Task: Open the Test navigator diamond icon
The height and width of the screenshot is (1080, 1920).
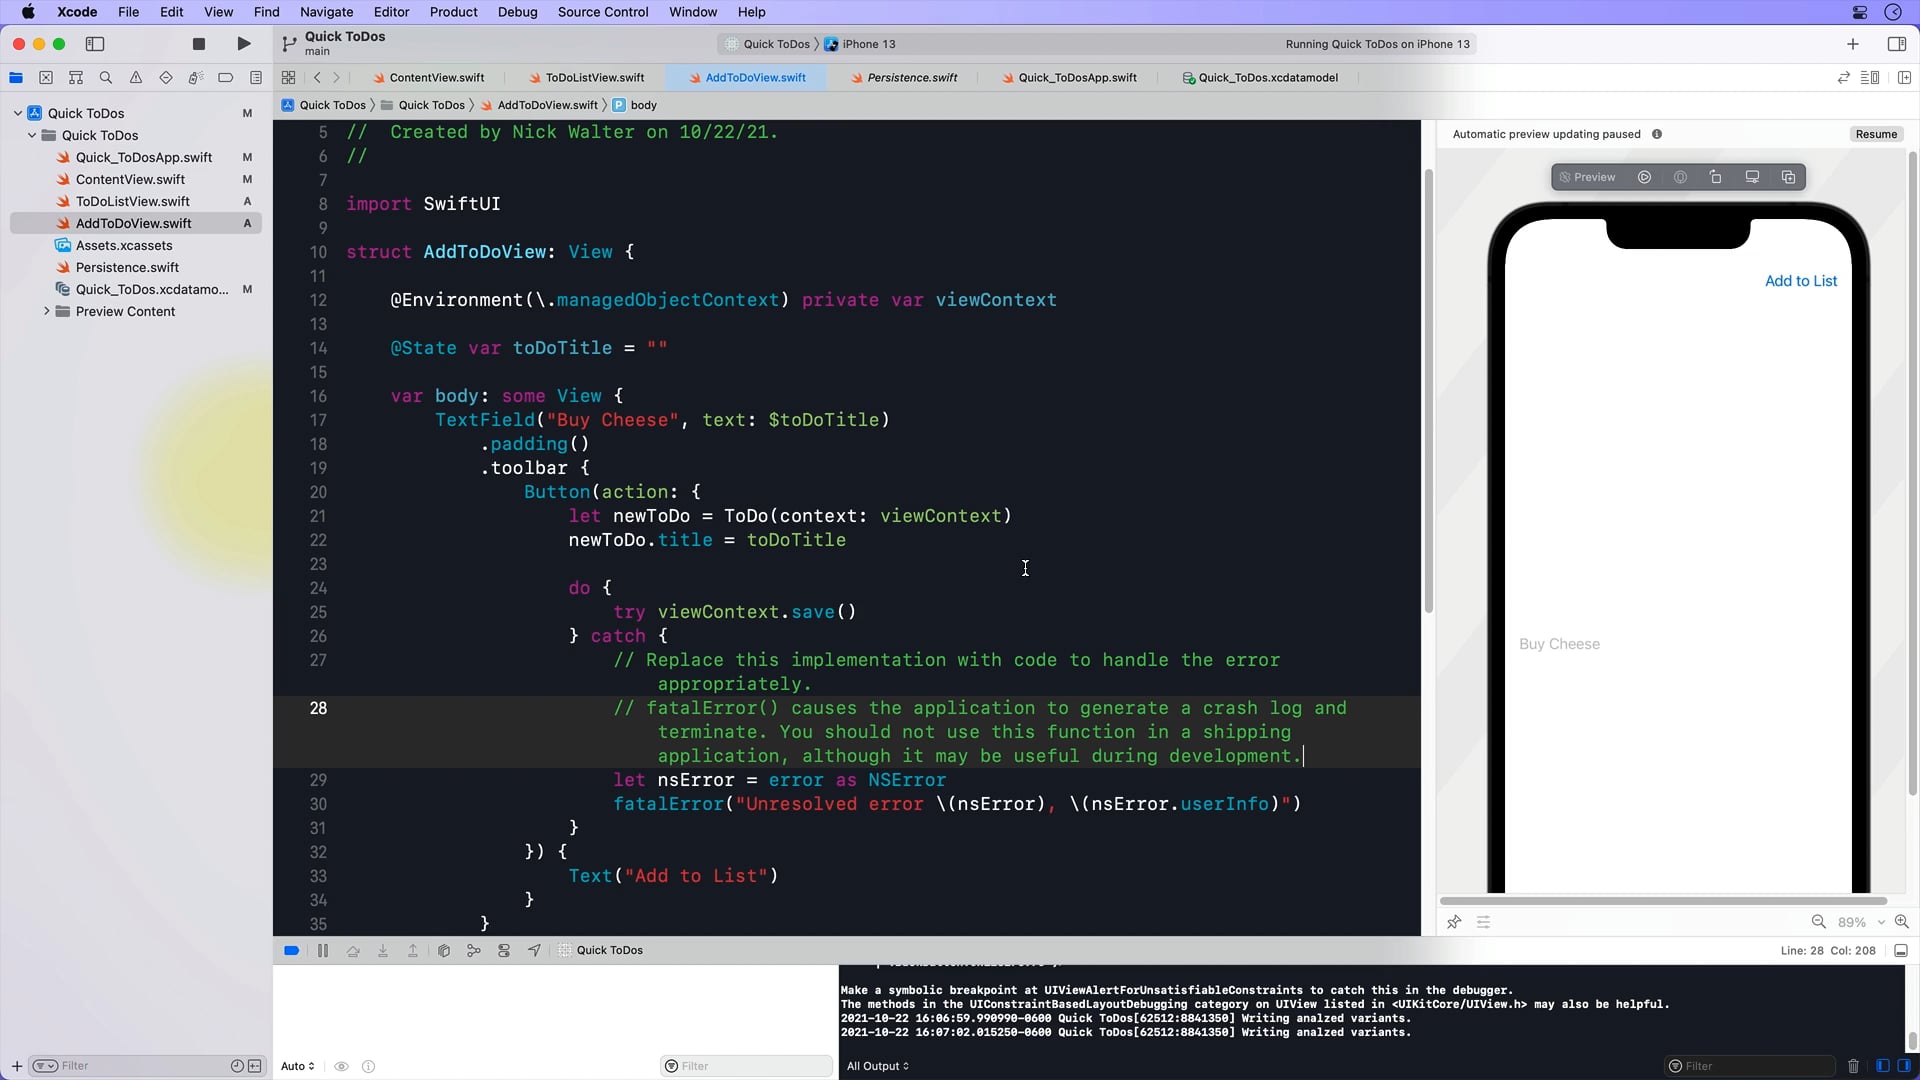Action: 166,77
